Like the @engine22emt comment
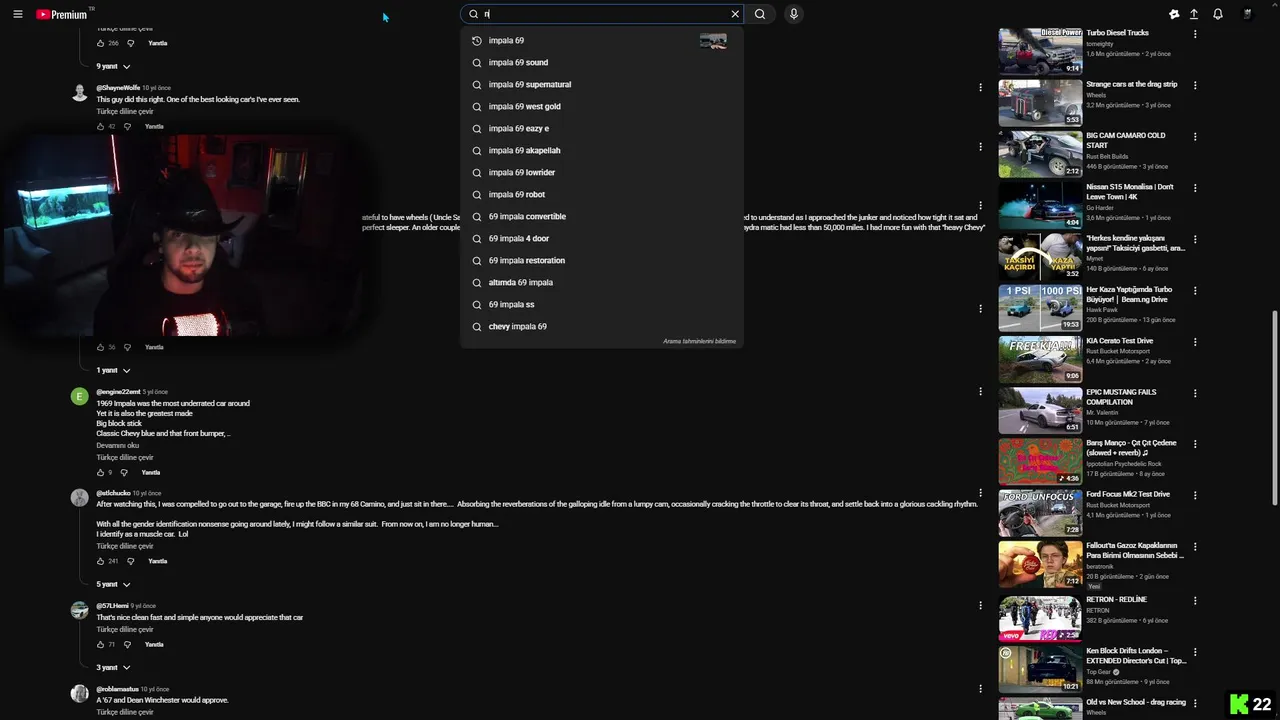1280x720 pixels. (x=100, y=472)
